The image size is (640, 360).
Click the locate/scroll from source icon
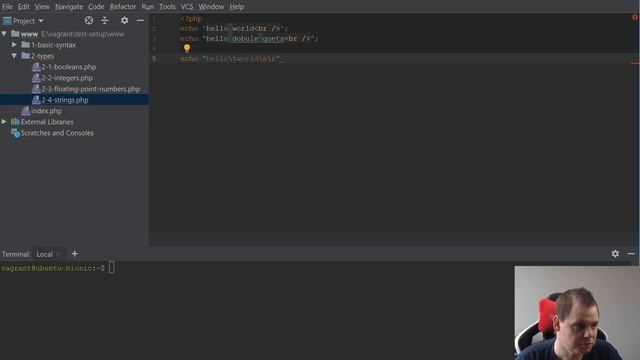[x=89, y=20]
